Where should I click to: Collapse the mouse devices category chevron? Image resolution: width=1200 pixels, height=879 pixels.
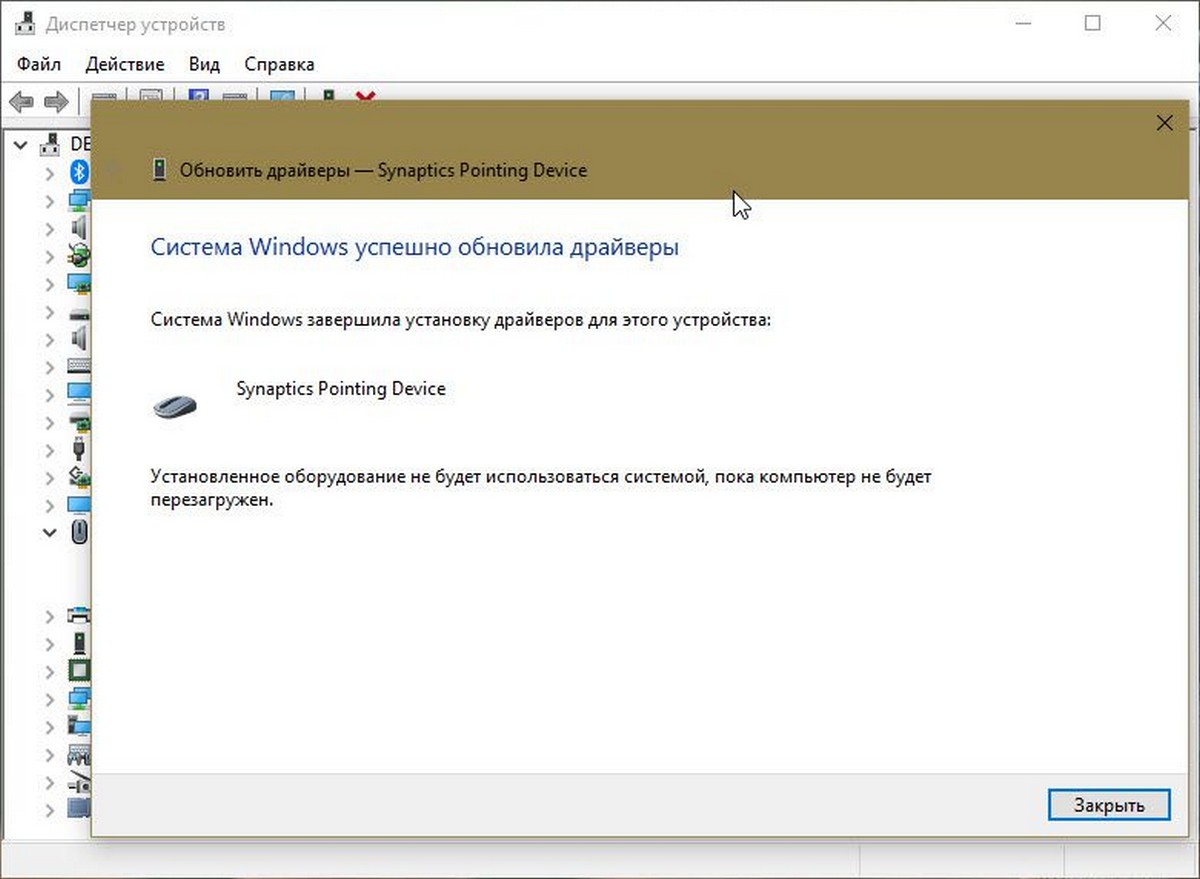point(50,533)
